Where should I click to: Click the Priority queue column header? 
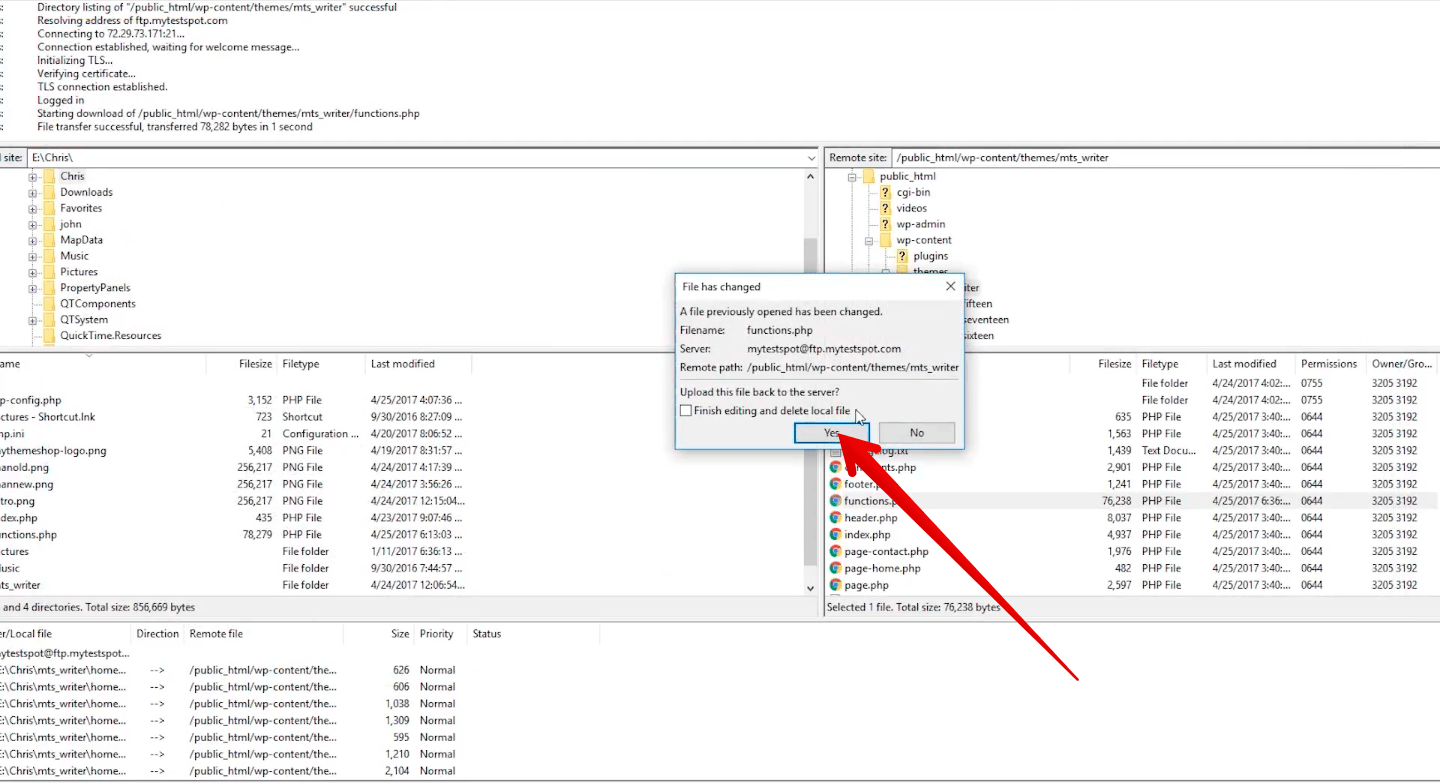(436, 634)
